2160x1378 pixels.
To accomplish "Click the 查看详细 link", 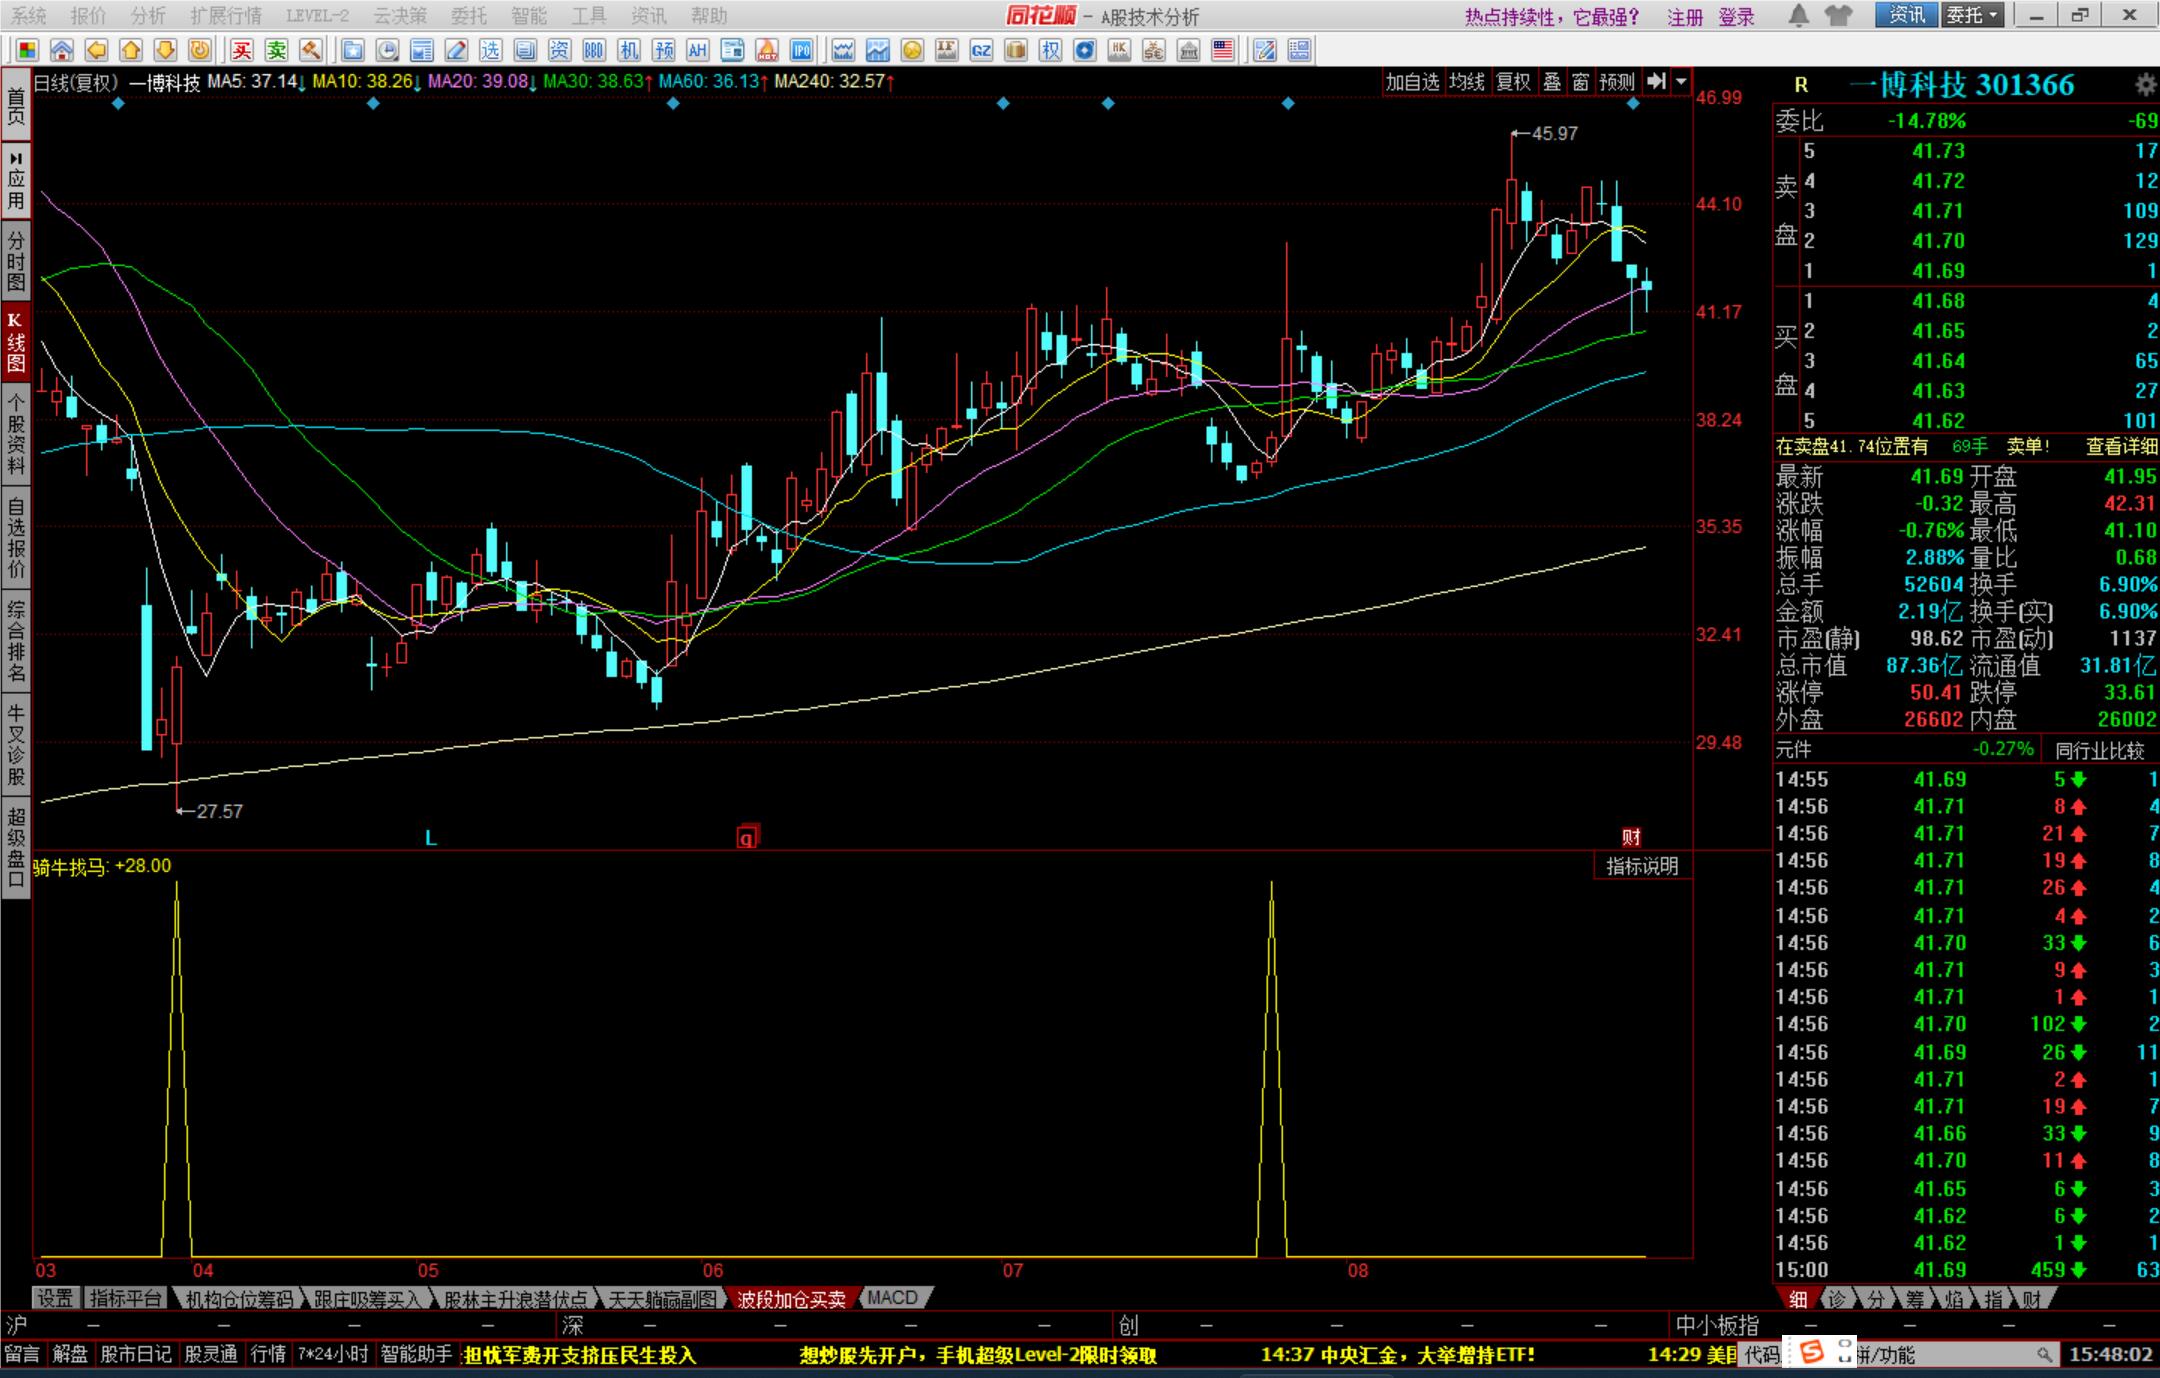I will (x=2121, y=447).
